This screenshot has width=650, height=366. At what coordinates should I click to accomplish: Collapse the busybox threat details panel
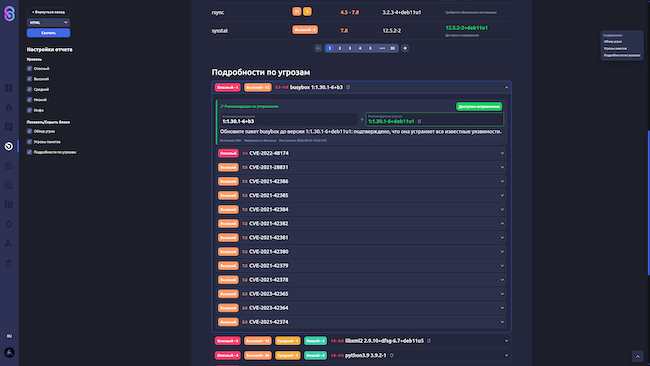pos(506,87)
